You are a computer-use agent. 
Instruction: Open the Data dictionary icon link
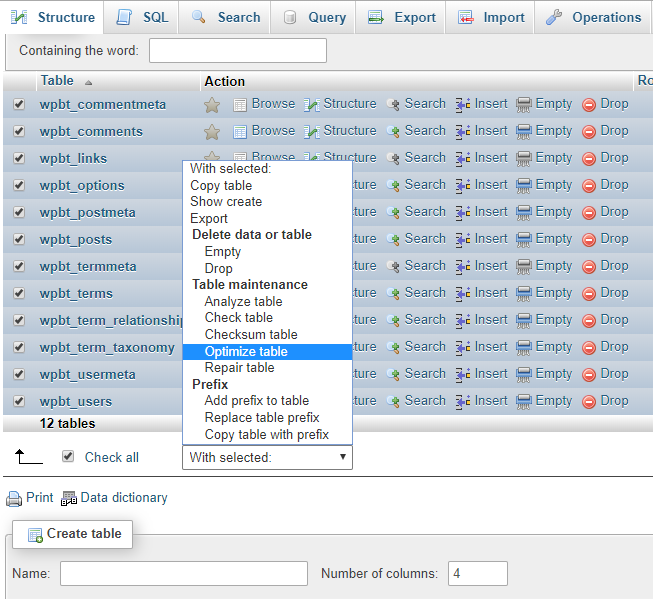pos(69,498)
